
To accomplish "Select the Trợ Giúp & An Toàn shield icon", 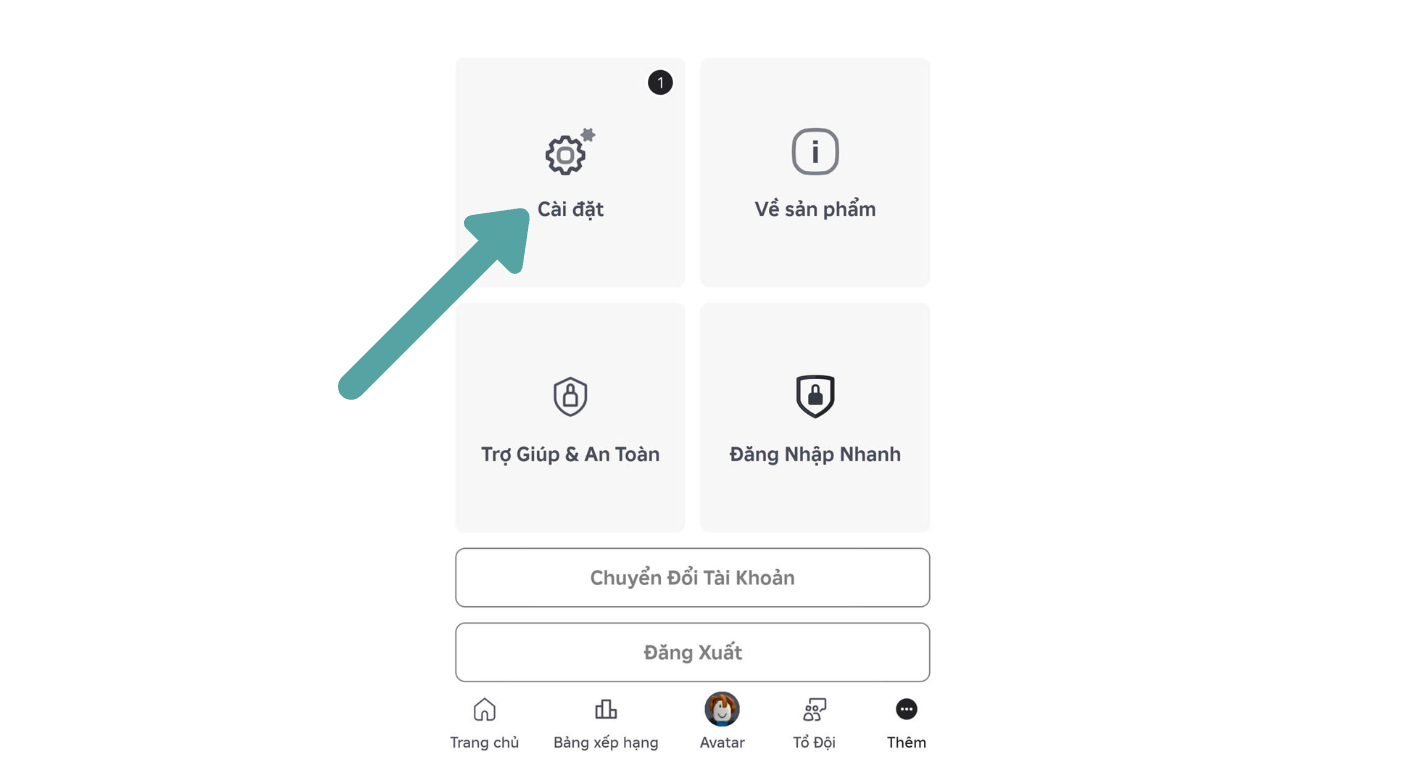I will point(570,397).
